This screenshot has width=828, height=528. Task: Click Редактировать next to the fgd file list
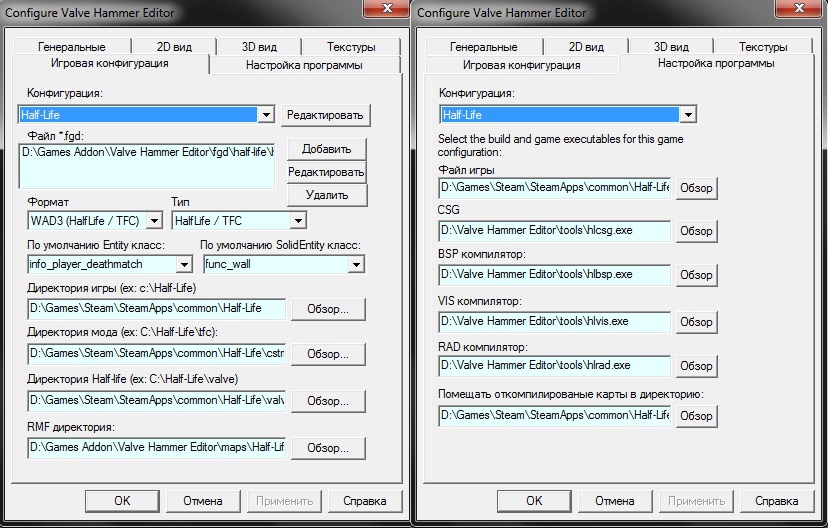tap(326, 172)
